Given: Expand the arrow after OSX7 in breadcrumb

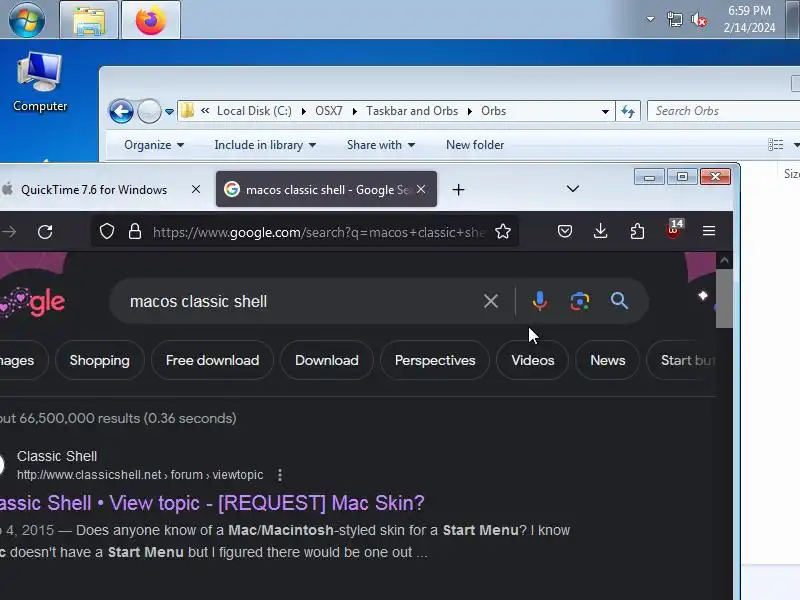Looking at the screenshot, I should 355,111.
